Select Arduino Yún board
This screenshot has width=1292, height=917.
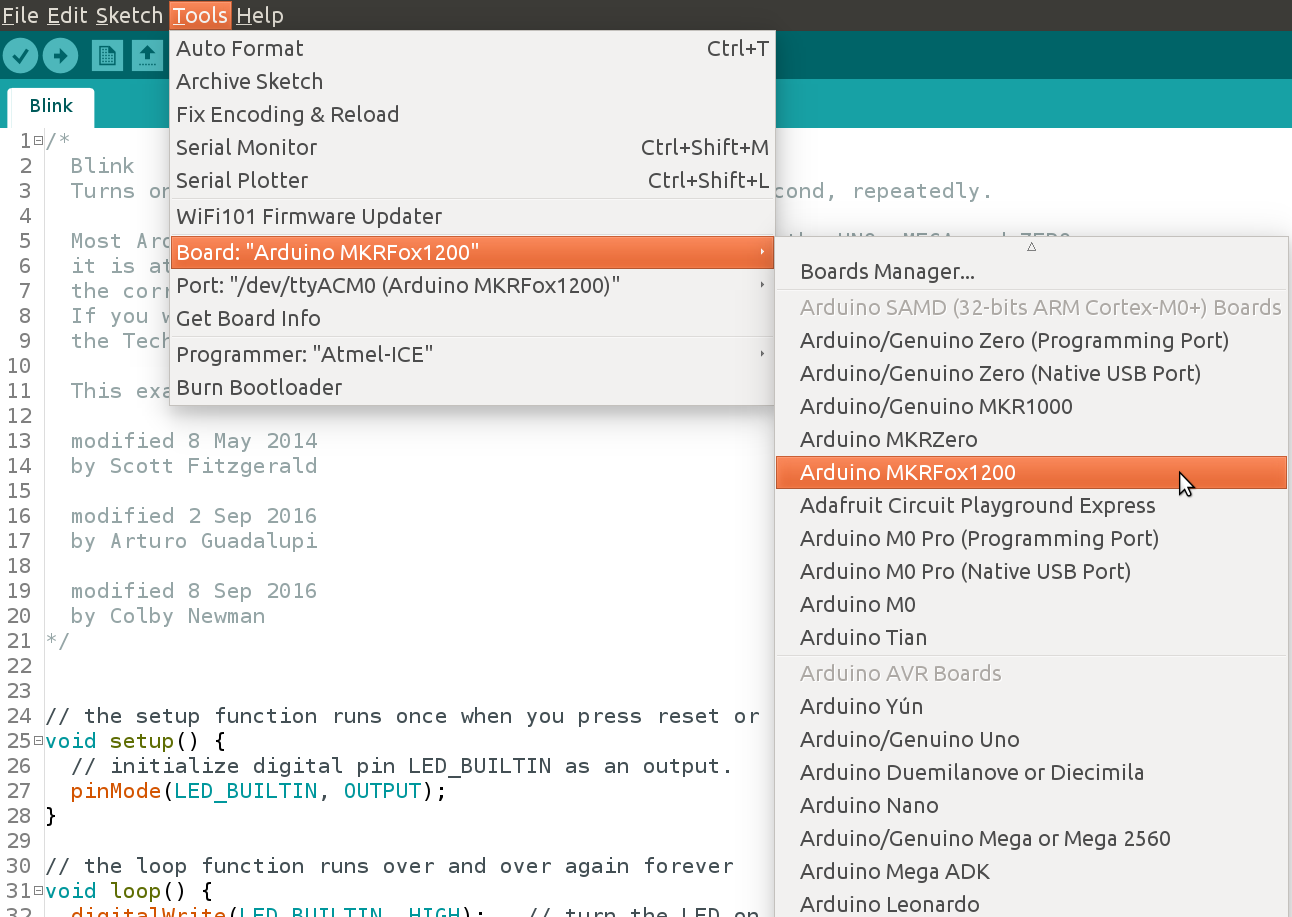pyautogui.click(x=1031, y=706)
